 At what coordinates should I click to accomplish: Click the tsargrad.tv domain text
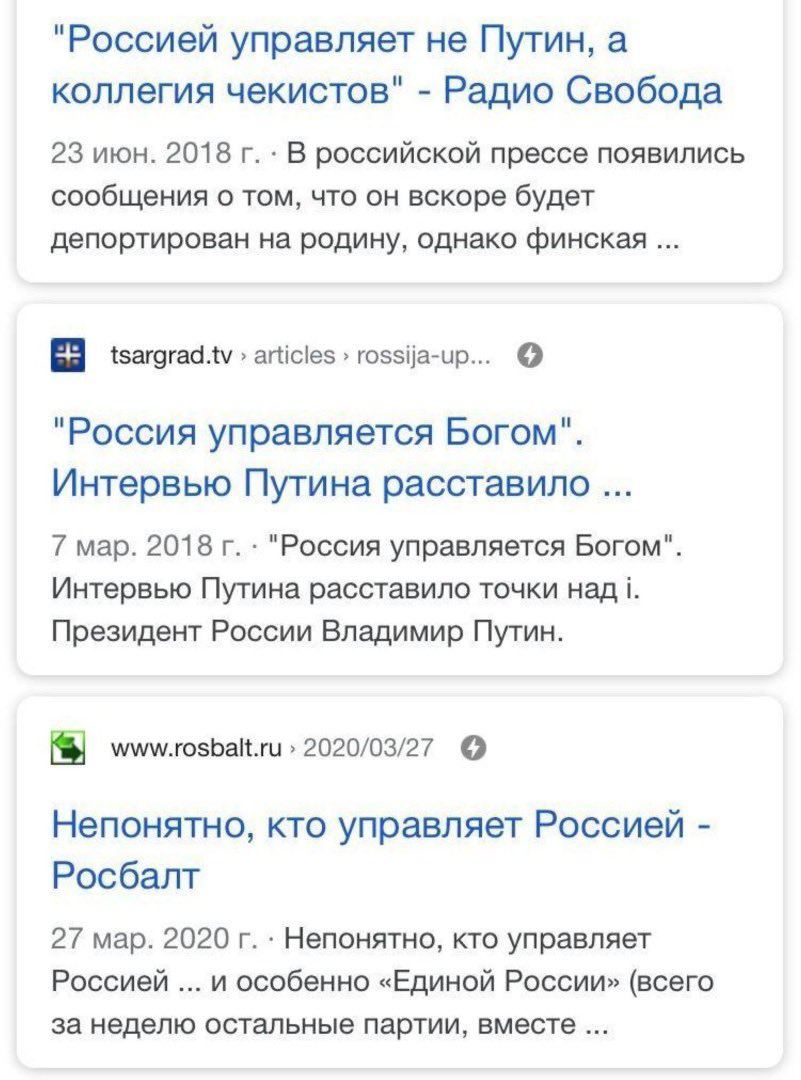click(x=172, y=355)
